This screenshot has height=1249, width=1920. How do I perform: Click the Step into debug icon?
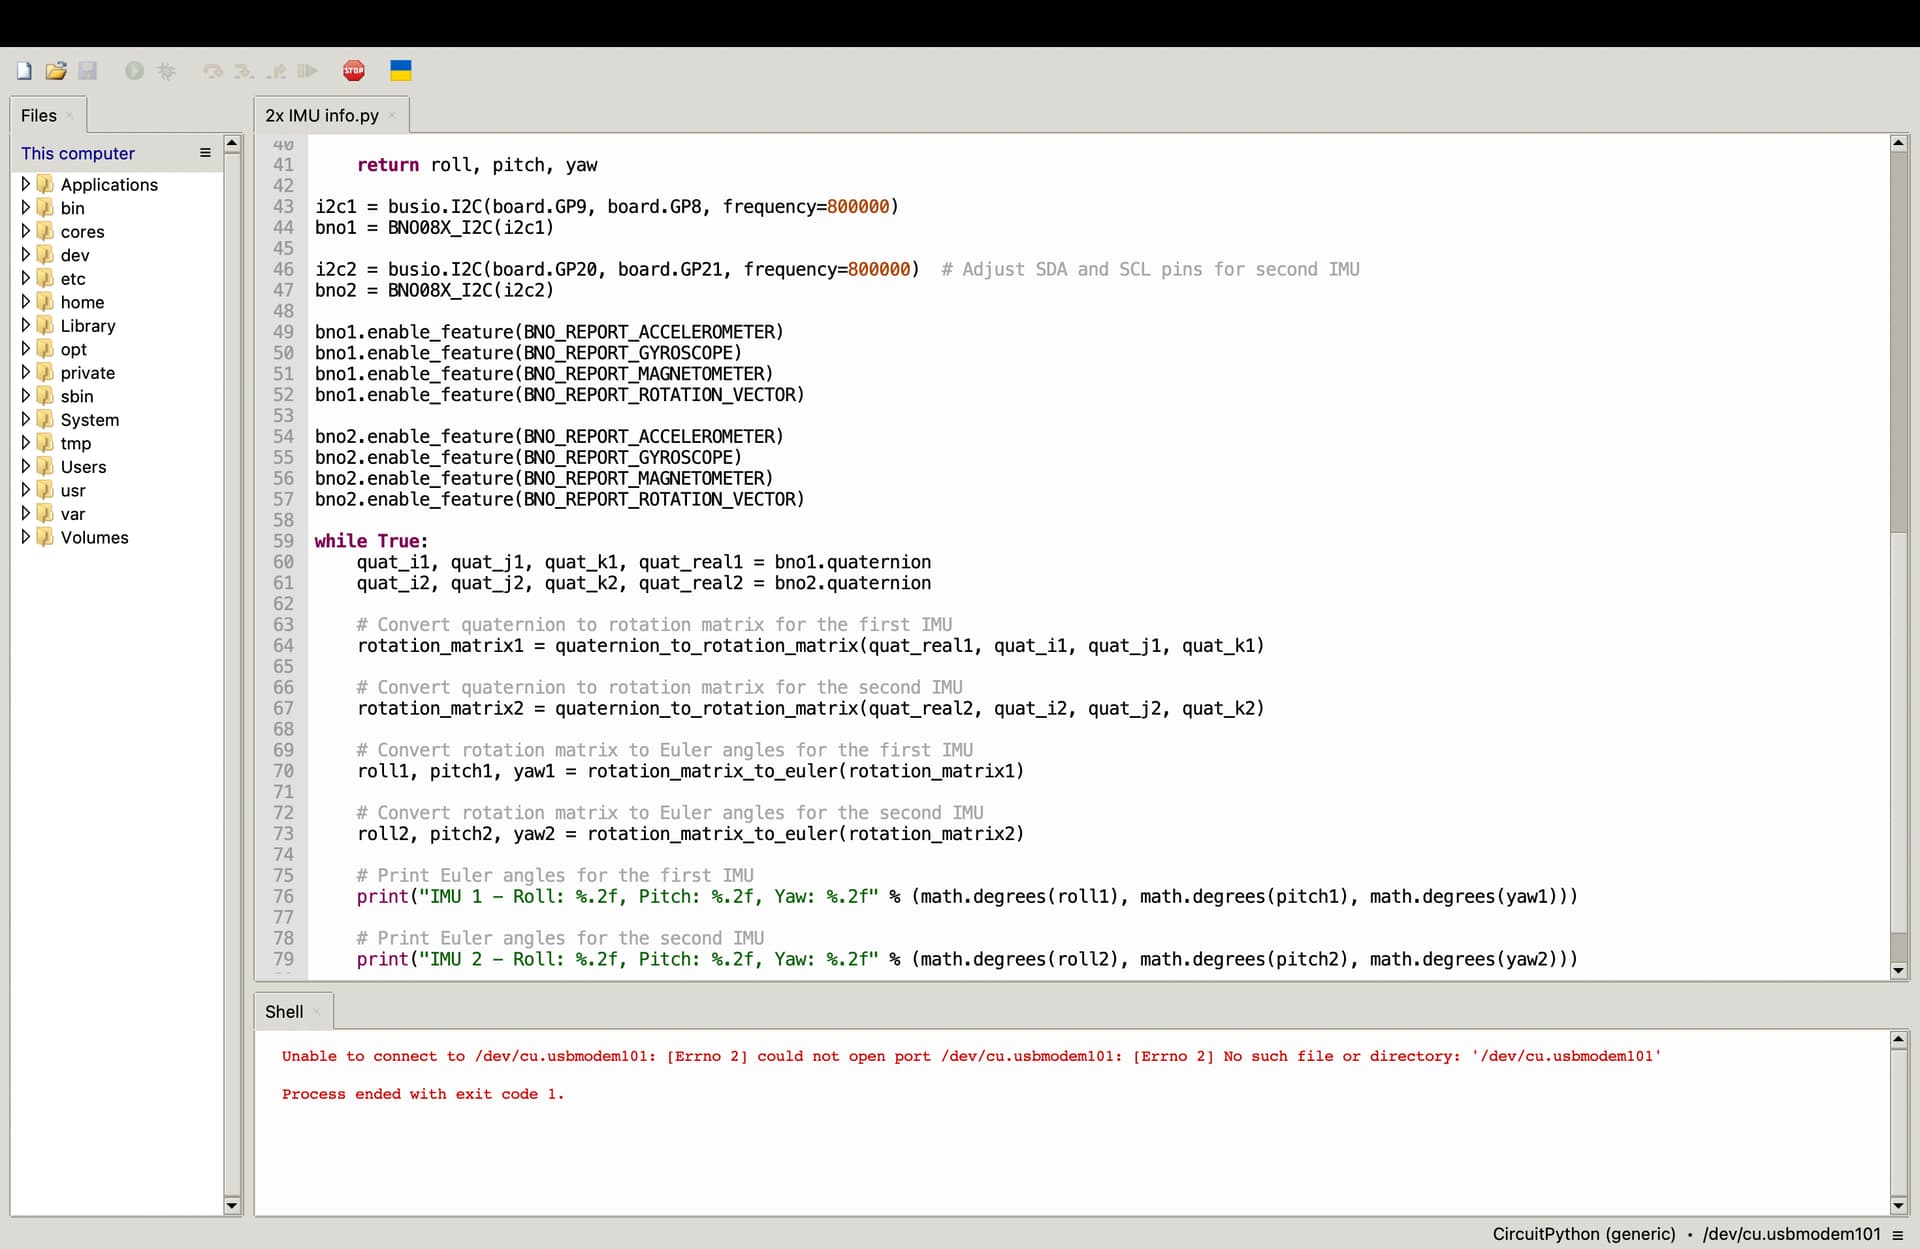pyautogui.click(x=244, y=71)
